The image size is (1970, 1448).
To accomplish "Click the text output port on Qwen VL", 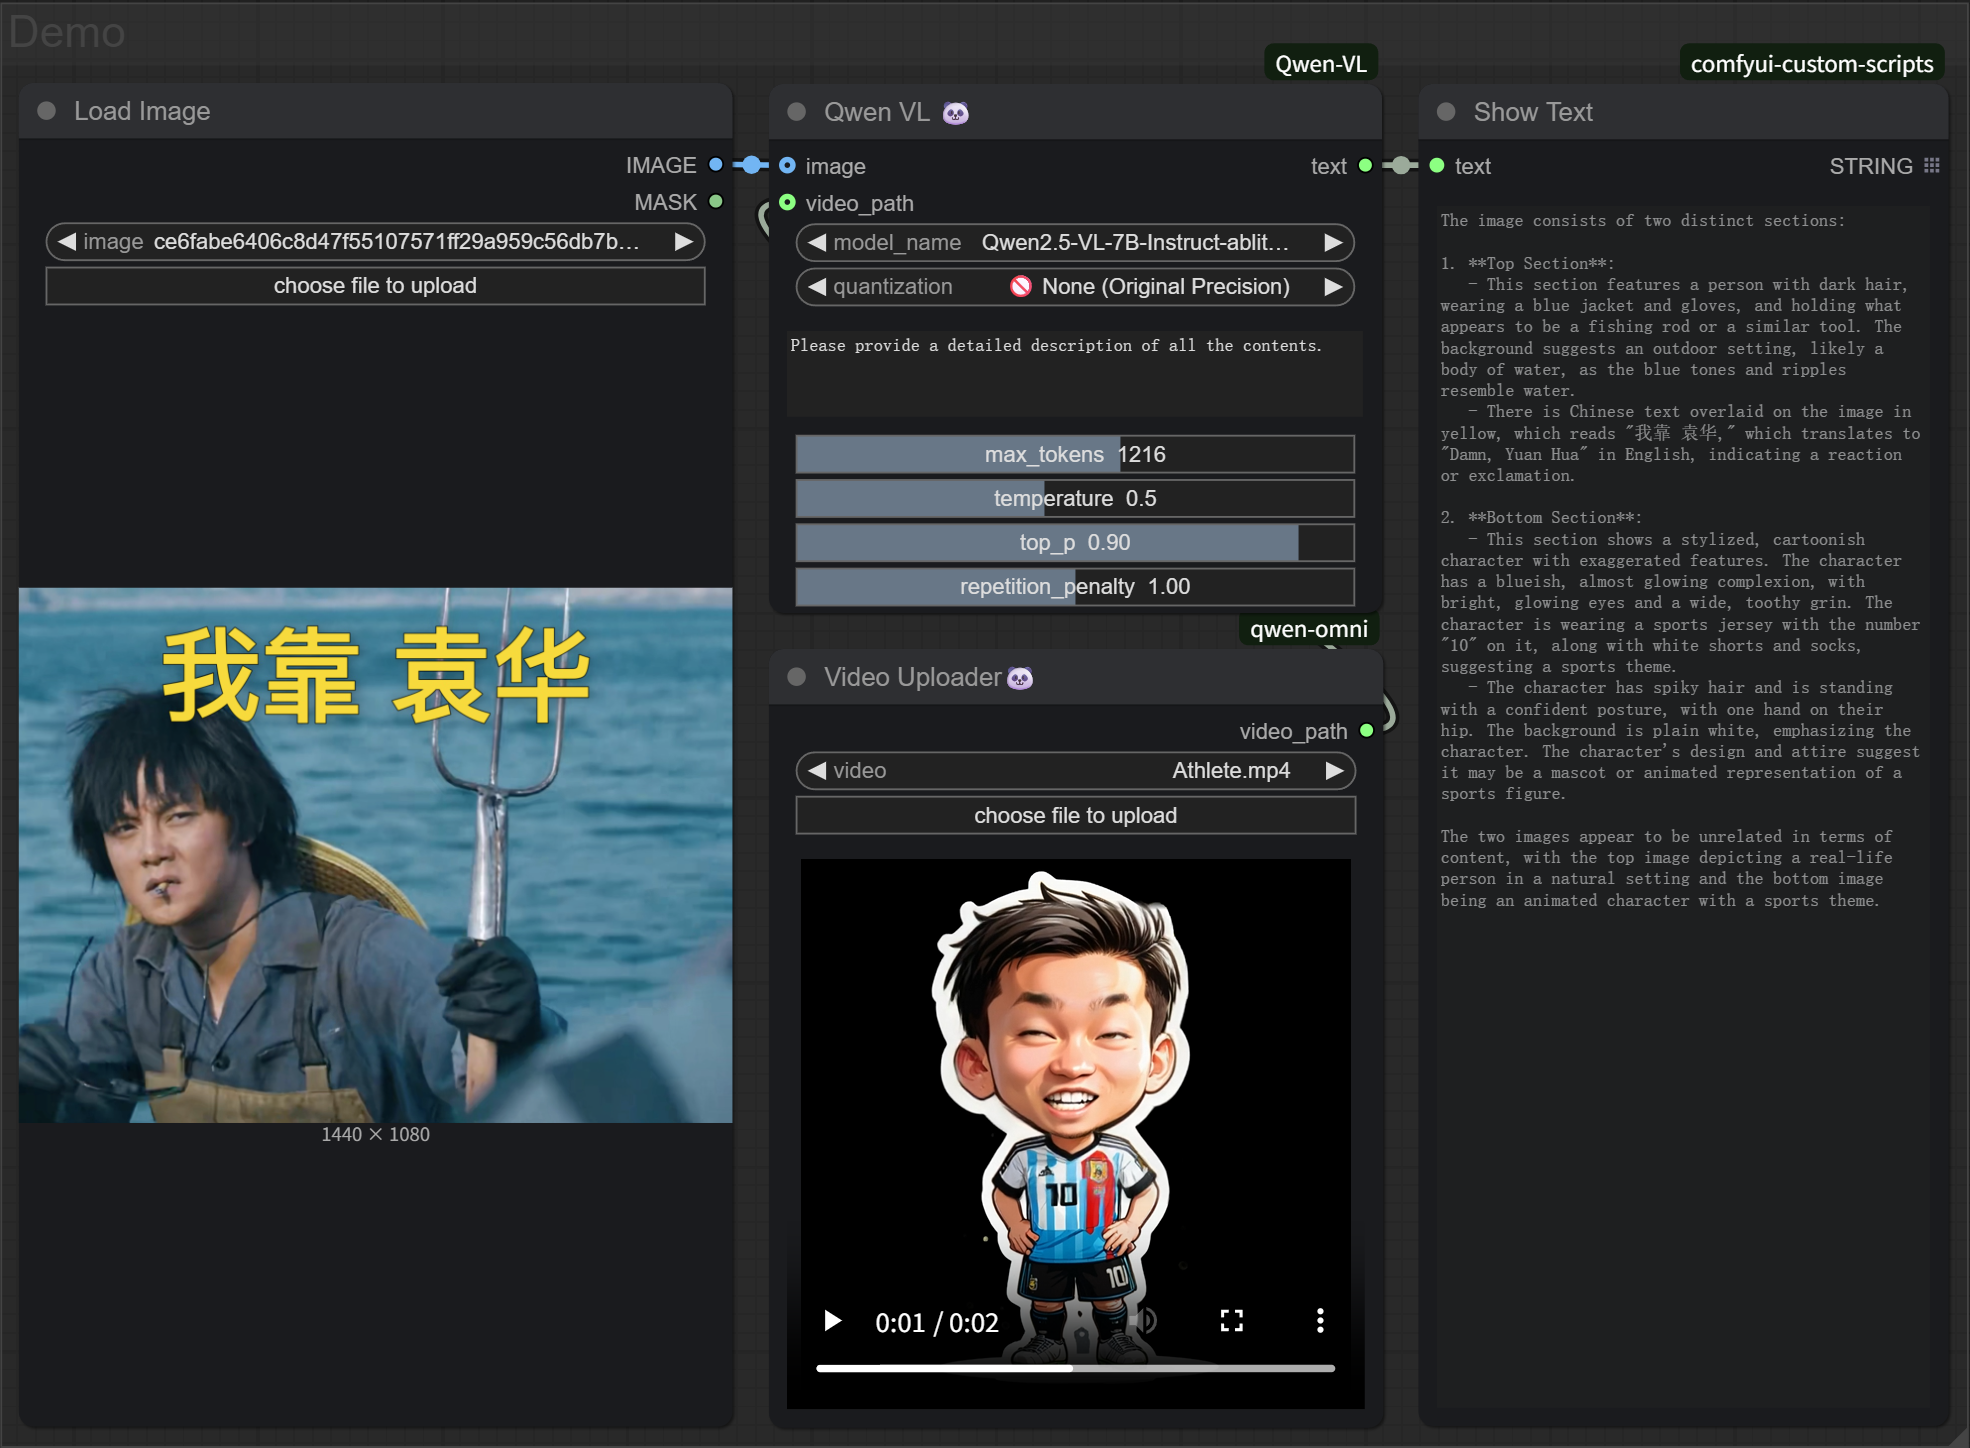I will (x=1366, y=166).
